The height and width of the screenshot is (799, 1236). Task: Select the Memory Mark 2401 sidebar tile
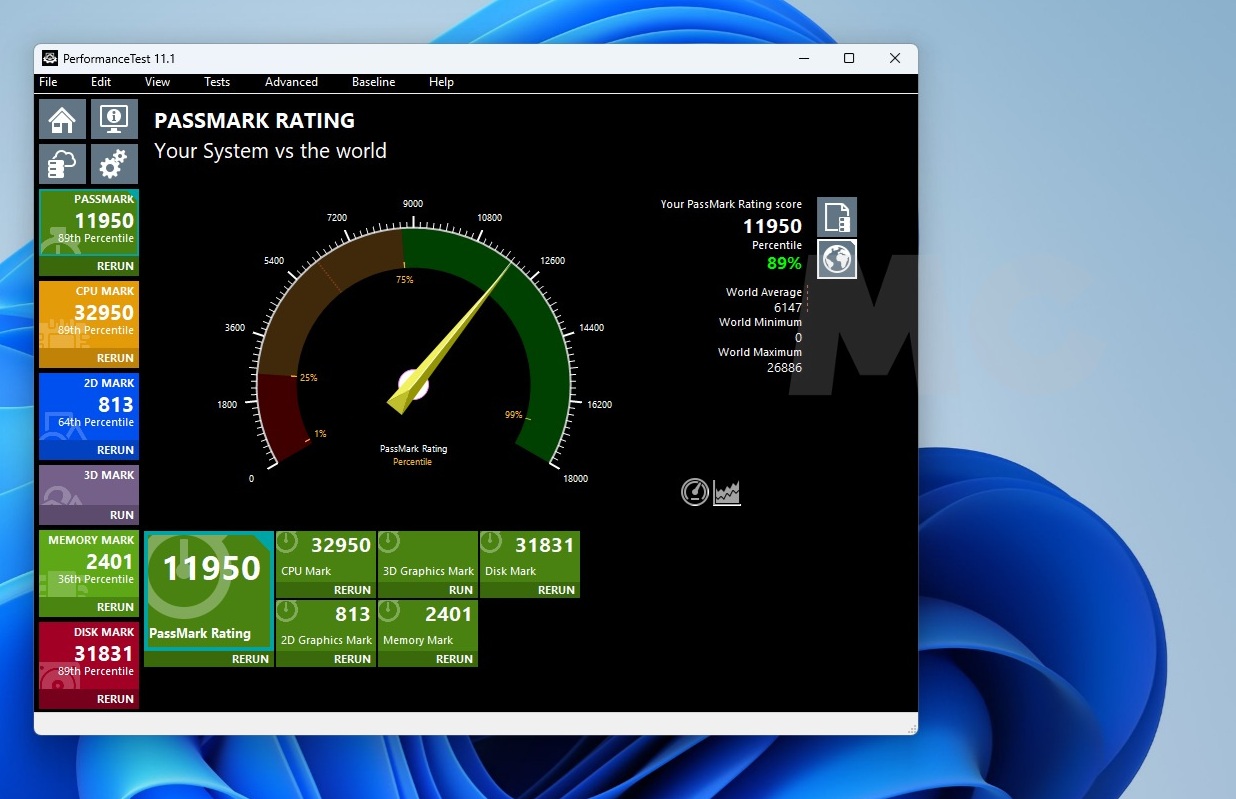tap(89, 565)
